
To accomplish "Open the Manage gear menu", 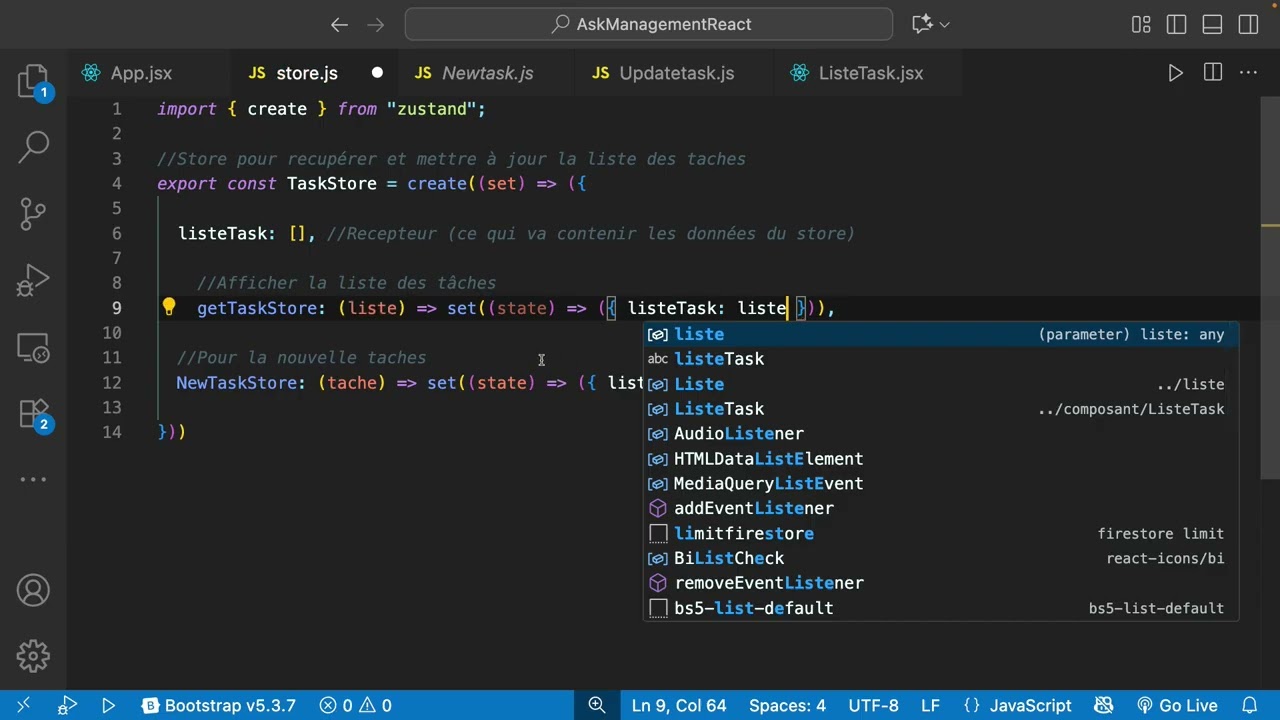I will [x=33, y=656].
